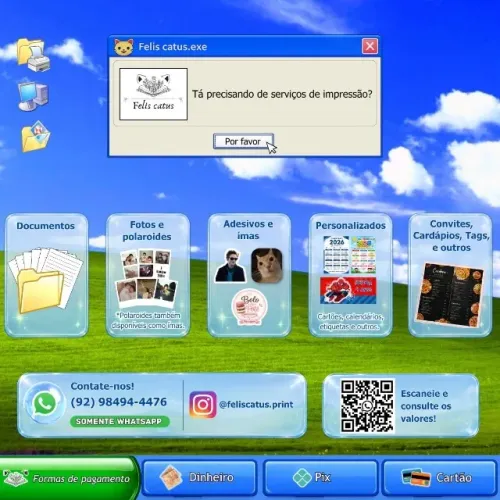This screenshot has width=500, height=500.
Task: Close the Felis catus.exe dialog
Action: pos(370,46)
